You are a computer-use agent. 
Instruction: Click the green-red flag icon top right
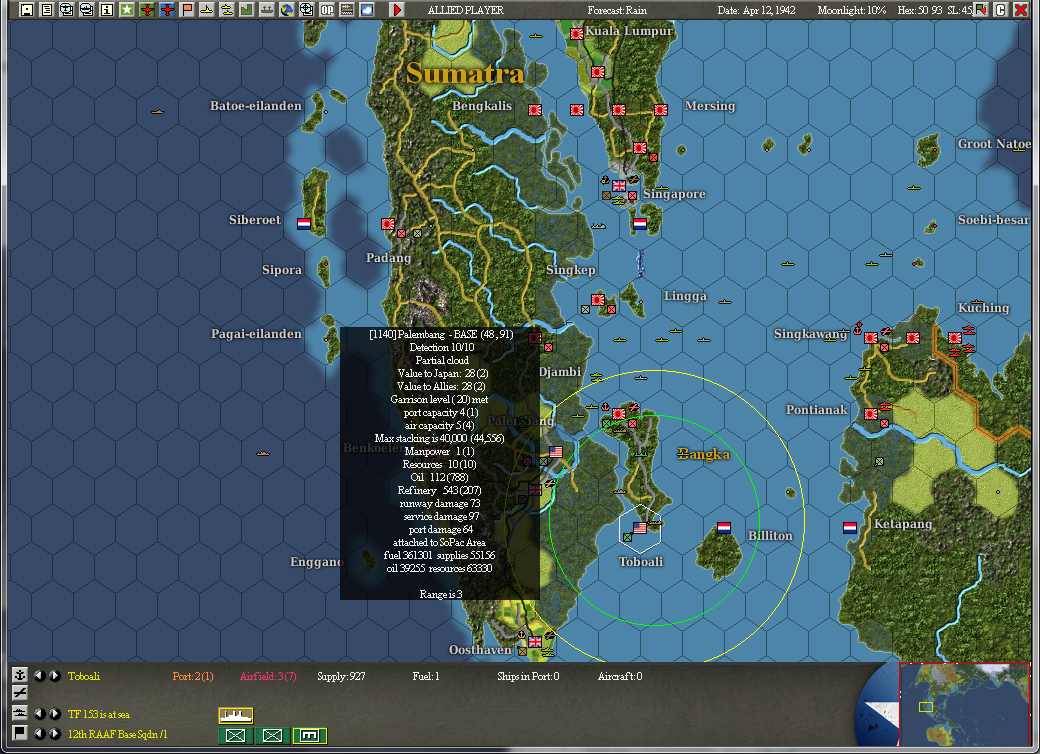[x=981, y=9]
